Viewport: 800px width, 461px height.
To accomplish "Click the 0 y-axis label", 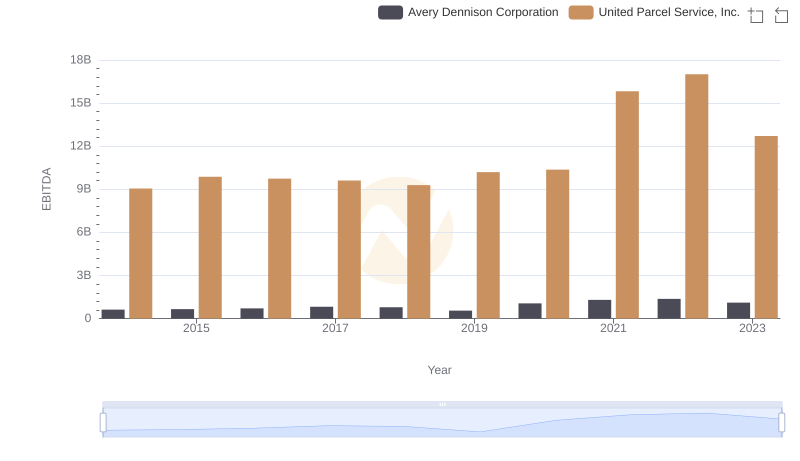I will click(88, 318).
